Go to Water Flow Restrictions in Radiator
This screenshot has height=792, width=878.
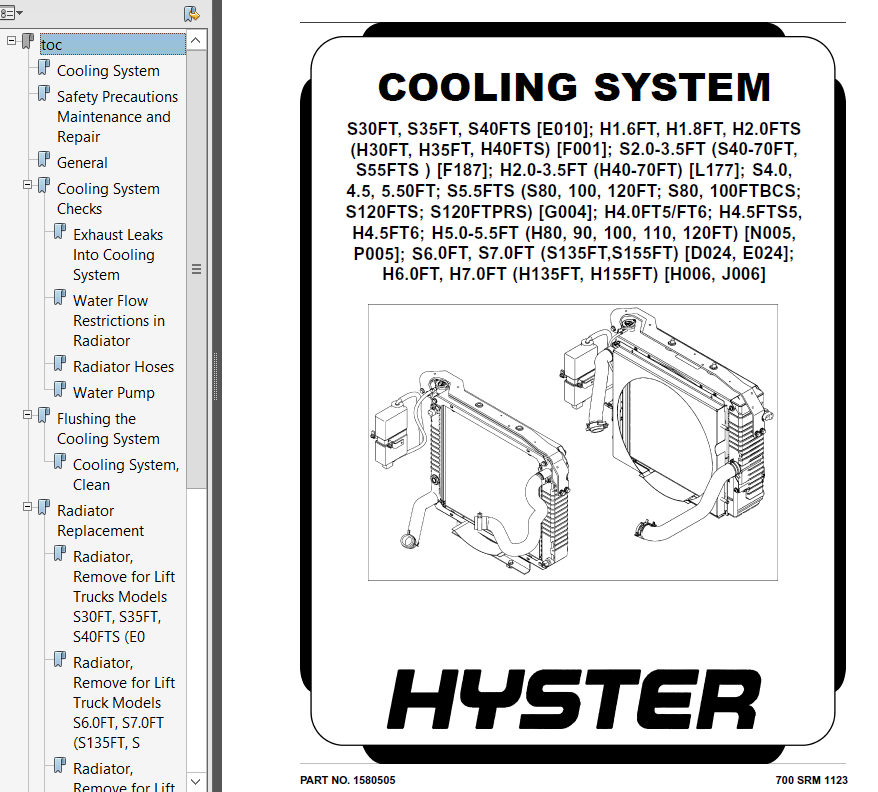[119, 320]
